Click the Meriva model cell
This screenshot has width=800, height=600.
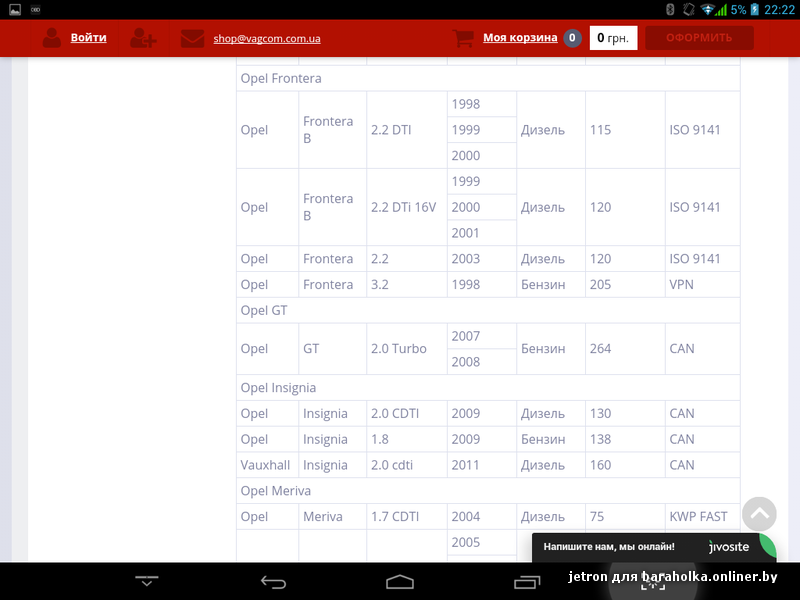(x=332, y=517)
